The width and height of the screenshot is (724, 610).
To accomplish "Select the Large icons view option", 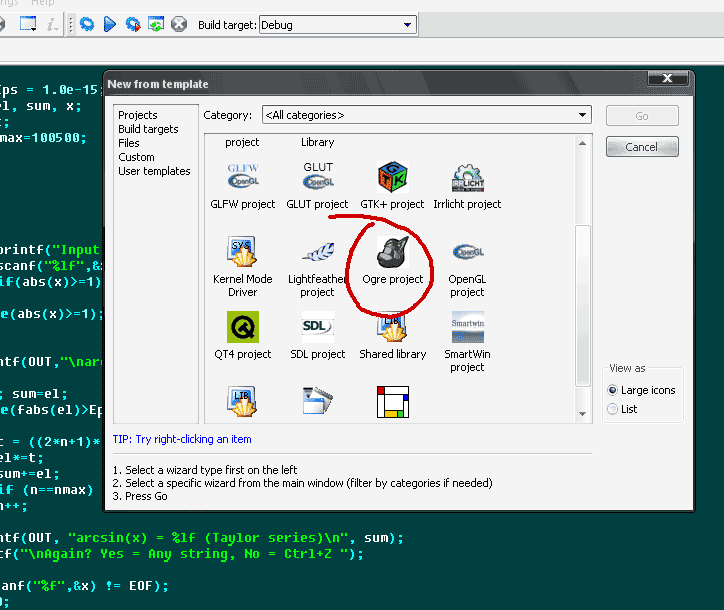I will [x=613, y=390].
